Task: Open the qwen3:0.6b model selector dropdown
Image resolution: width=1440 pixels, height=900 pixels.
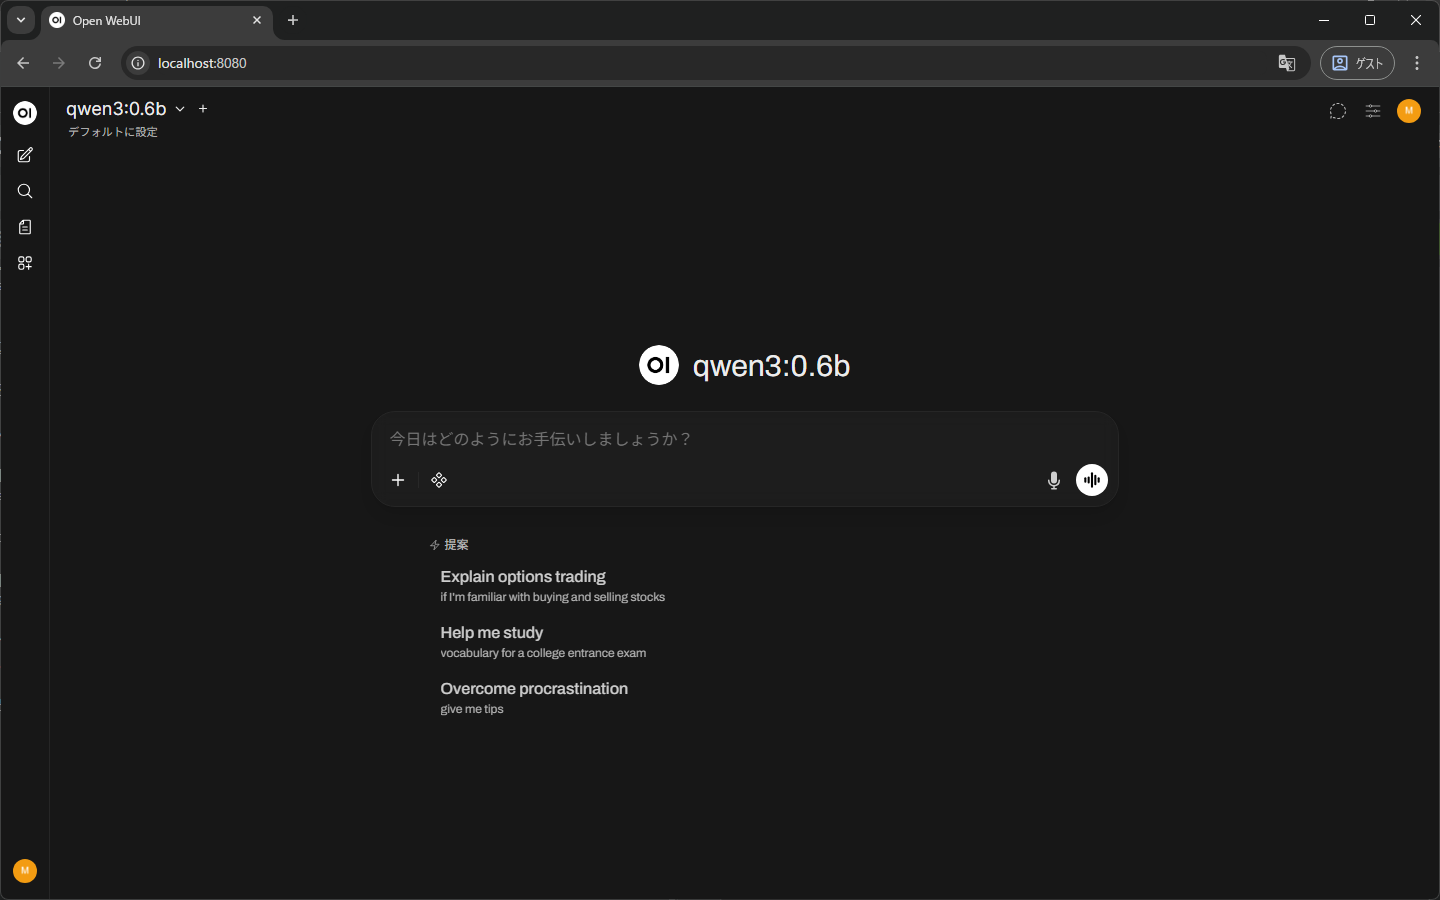Action: pyautogui.click(x=126, y=109)
